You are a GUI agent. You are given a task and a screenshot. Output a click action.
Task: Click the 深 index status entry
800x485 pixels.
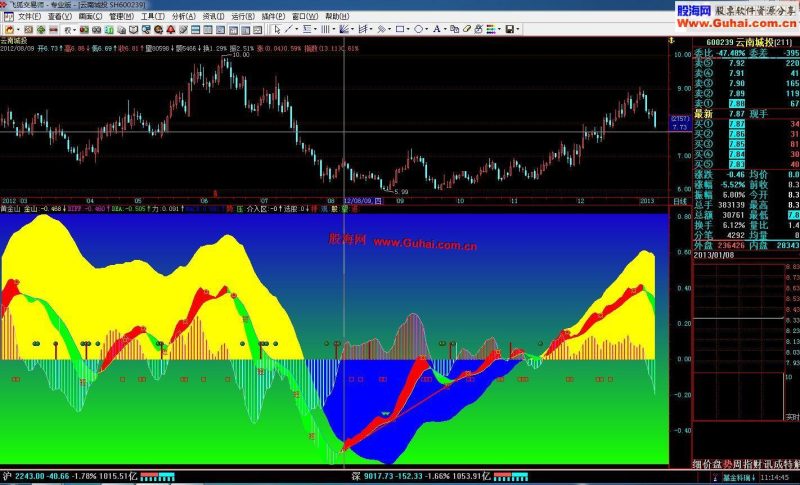coord(421,476)
